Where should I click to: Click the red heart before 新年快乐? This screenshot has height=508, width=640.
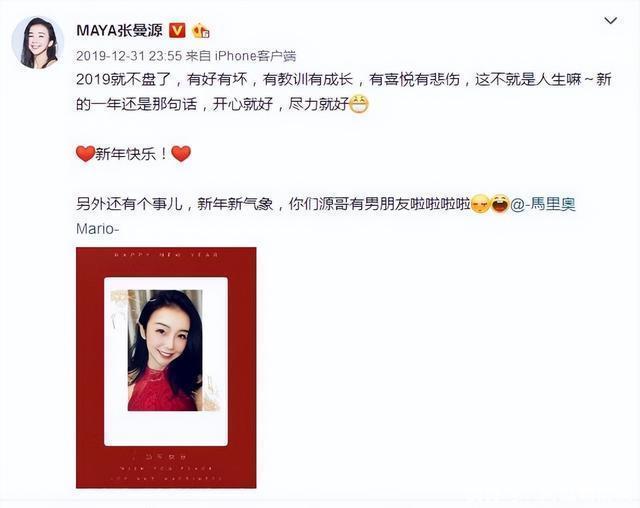point(85,154)
